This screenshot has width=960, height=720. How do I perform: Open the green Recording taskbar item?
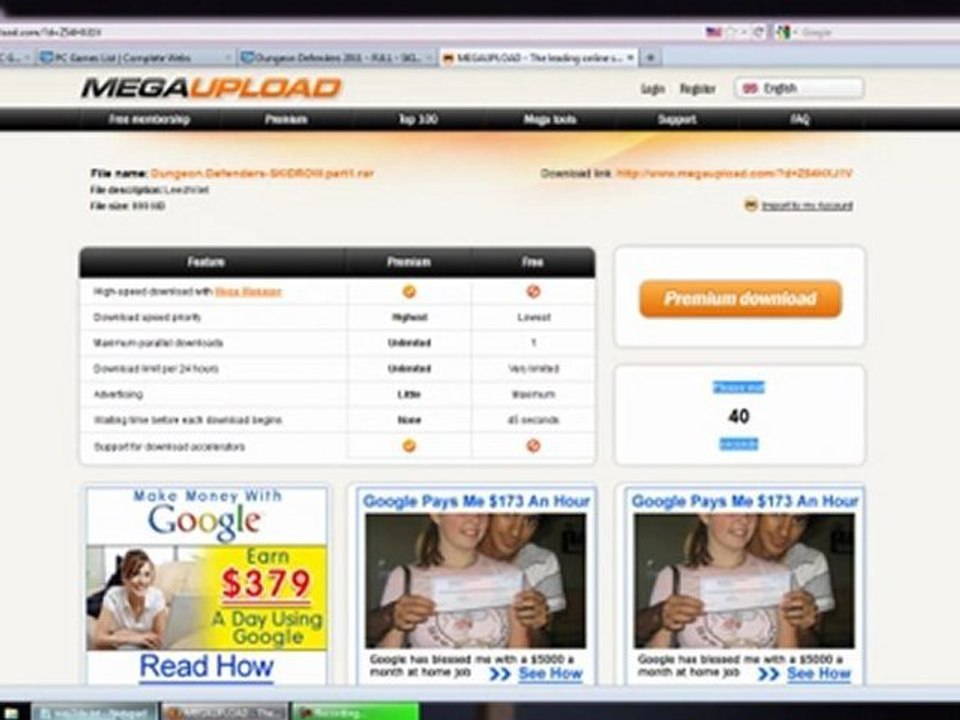tap(356, 712)
